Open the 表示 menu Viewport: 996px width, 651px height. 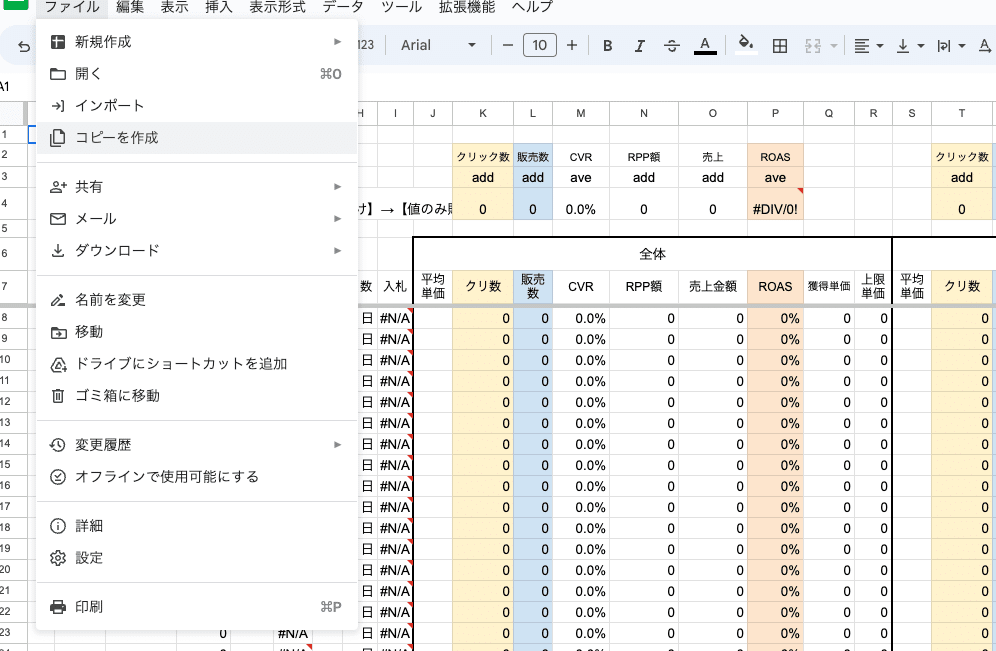tap(174, 7)
